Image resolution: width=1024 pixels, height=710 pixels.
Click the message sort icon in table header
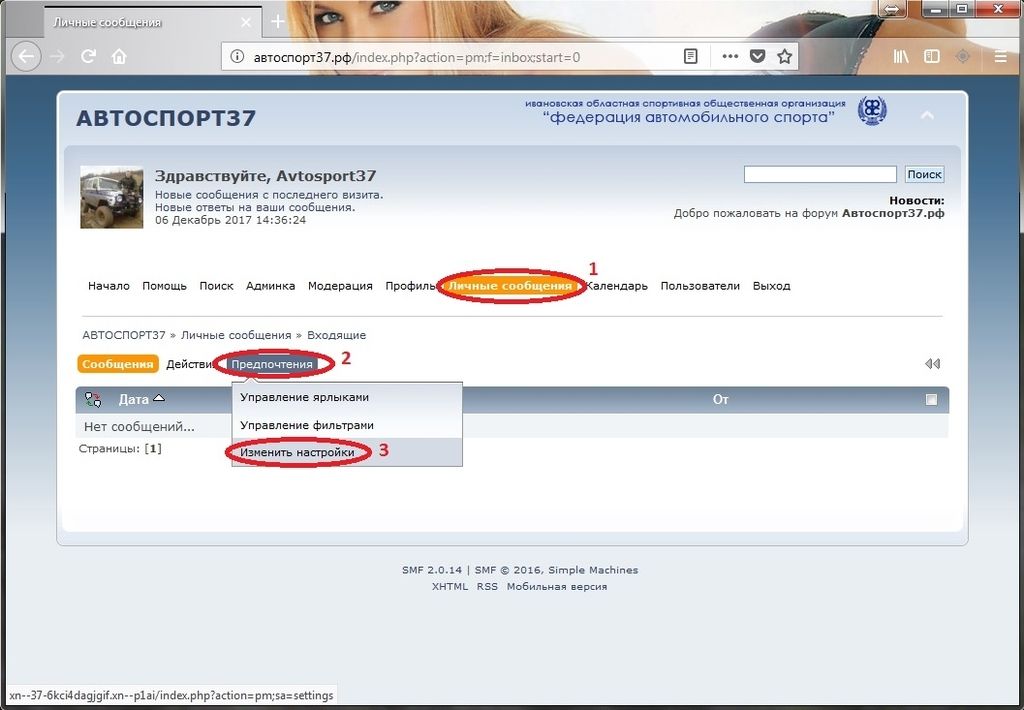pyautogui.click(x=93, y=400)
